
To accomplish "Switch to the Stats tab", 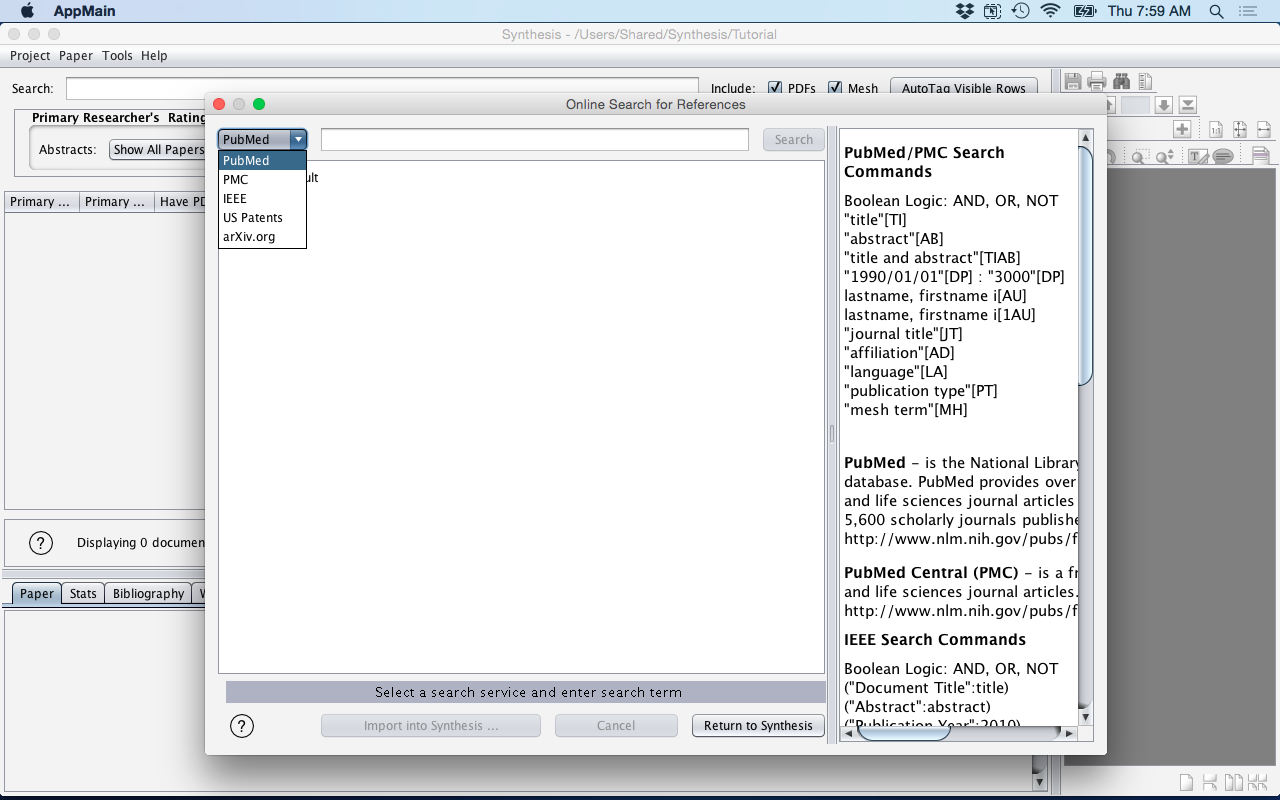I will (x=83, y=593).
